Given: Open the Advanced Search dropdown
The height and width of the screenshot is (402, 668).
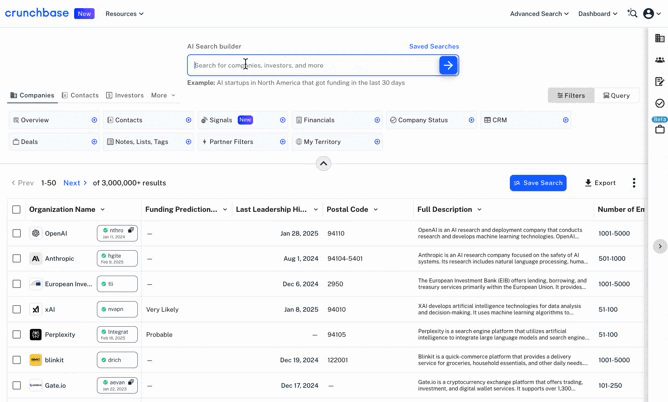Looking at the screenshot, I should coord(539,14).
